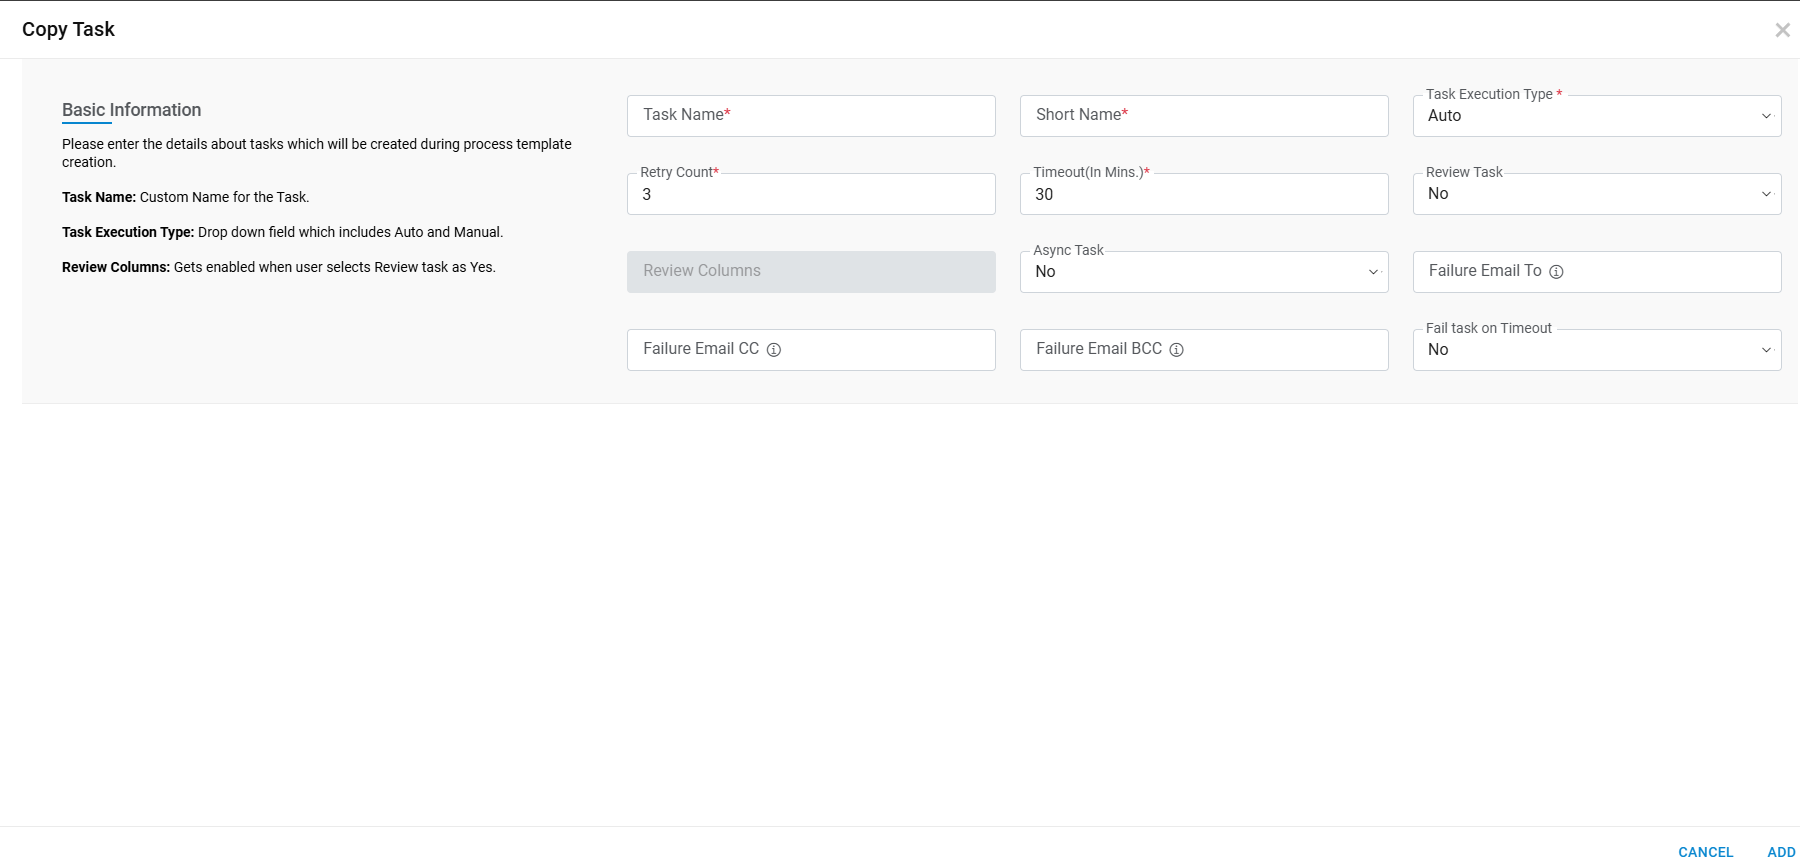Click the ADD button
The width and height of the screenshot is (1800, 867).
click(x=1781, y=852)
